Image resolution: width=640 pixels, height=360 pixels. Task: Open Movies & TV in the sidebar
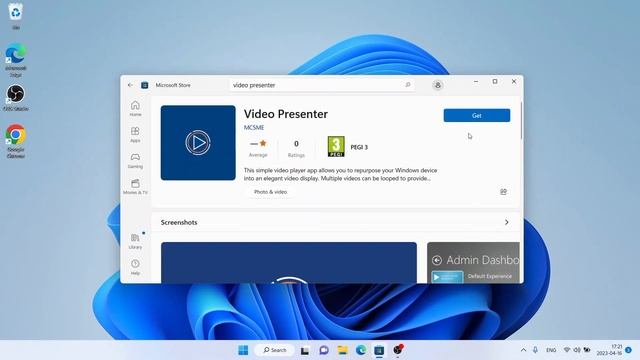coord(135,186)
